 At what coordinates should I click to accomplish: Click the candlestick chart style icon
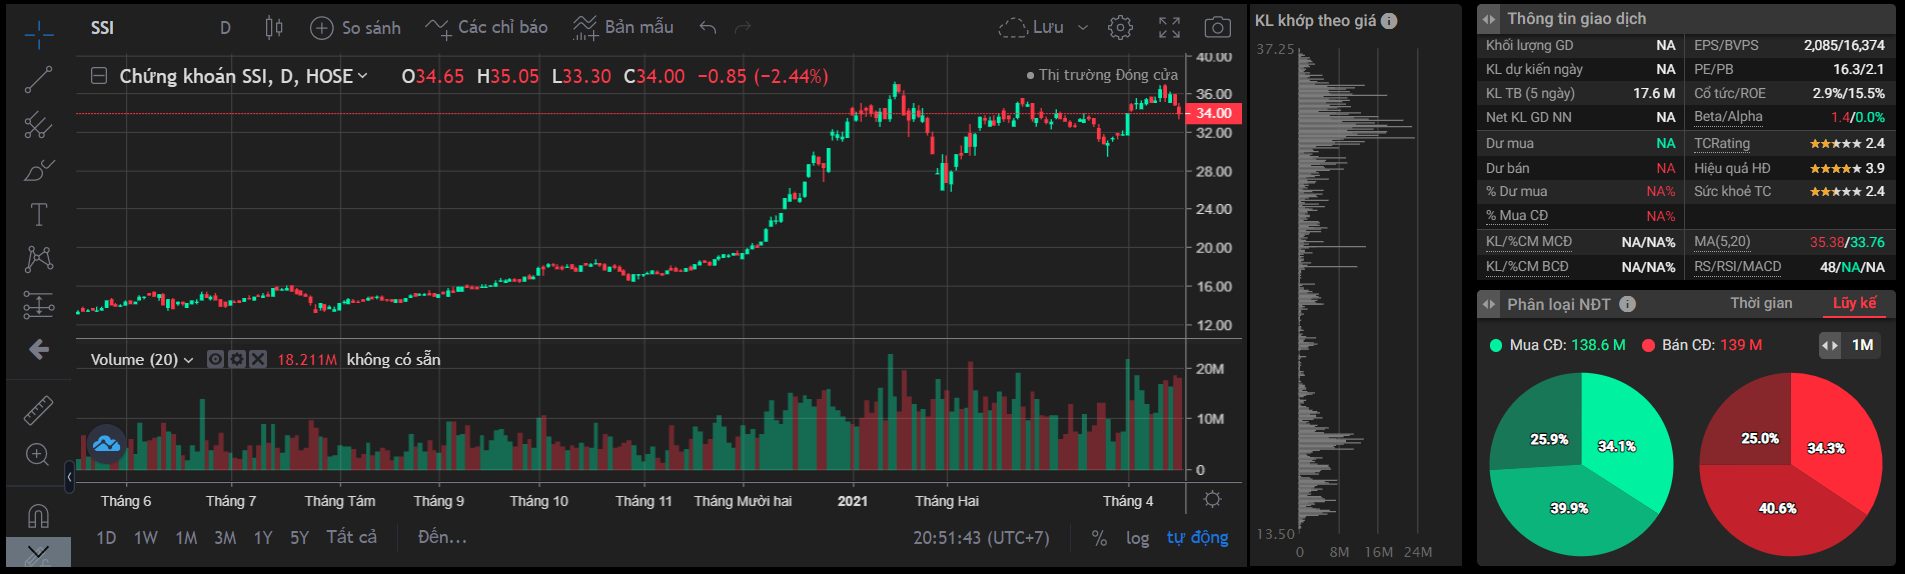pyautogui.click(x=274, y=28)
